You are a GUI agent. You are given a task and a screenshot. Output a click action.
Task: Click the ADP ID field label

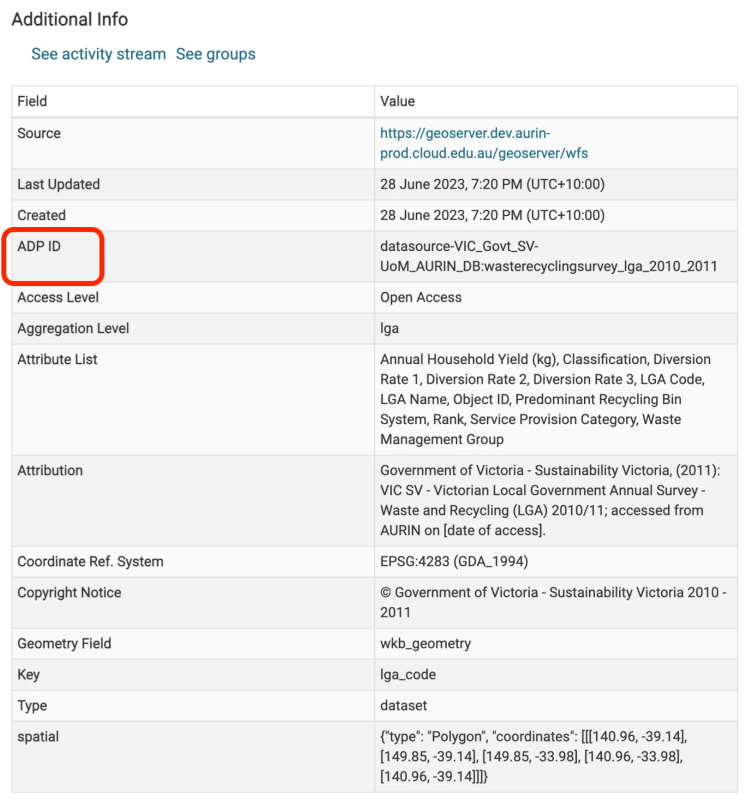pos(39,246)
